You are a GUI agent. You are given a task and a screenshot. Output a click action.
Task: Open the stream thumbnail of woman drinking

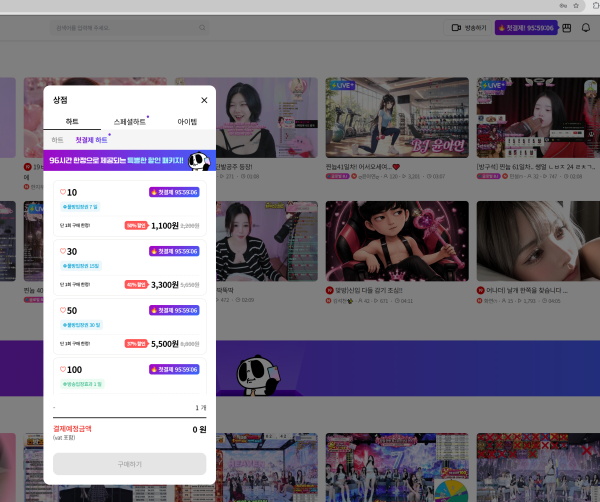pos(538,117)
